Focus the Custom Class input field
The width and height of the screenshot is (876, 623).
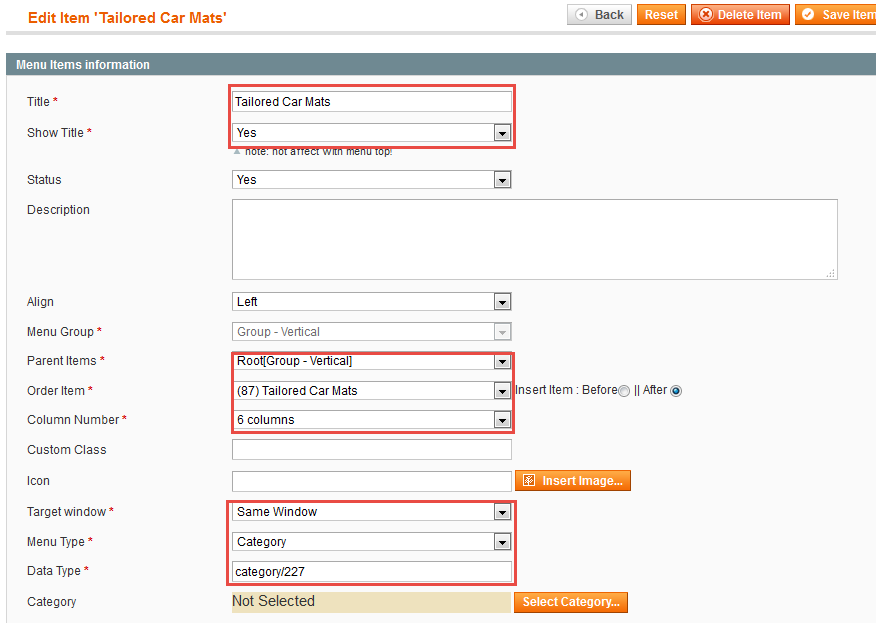coord(372,449)
